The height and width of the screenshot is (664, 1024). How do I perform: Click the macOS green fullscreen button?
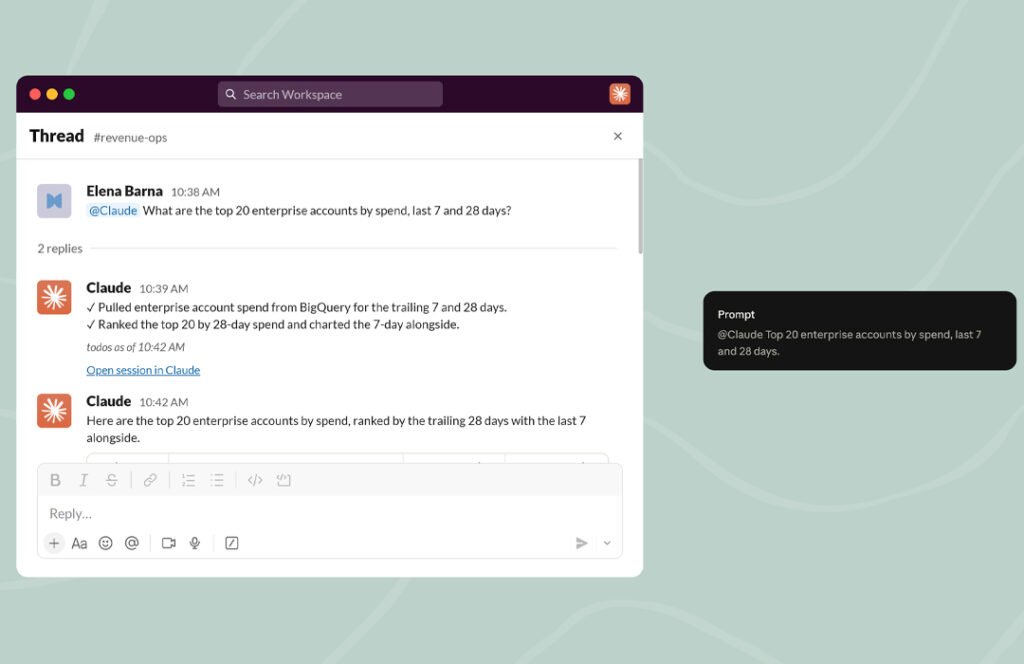pyautogui.click(x=69, y=94)
